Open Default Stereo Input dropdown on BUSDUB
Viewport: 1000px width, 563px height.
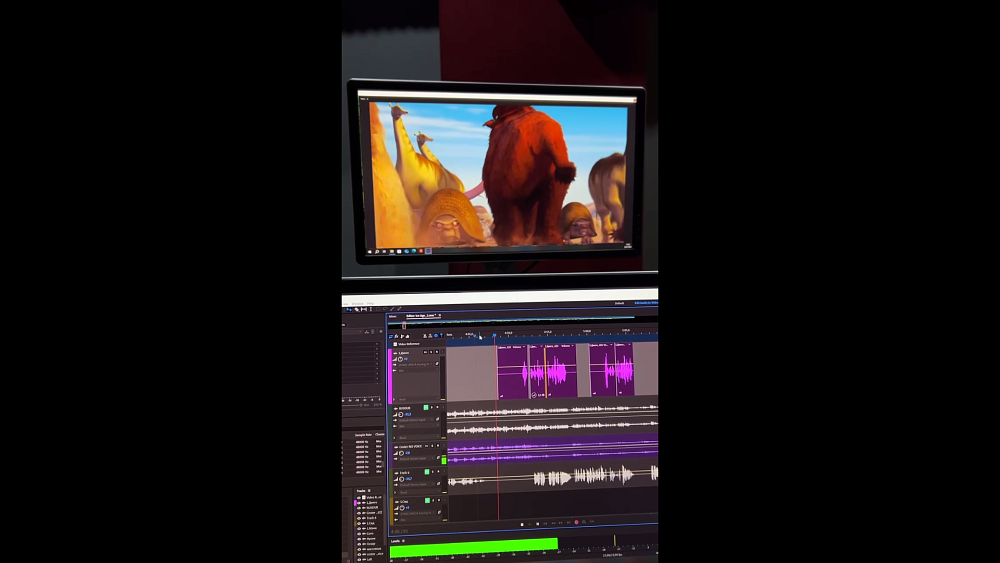pyautogui.click(x=415, y=420)
